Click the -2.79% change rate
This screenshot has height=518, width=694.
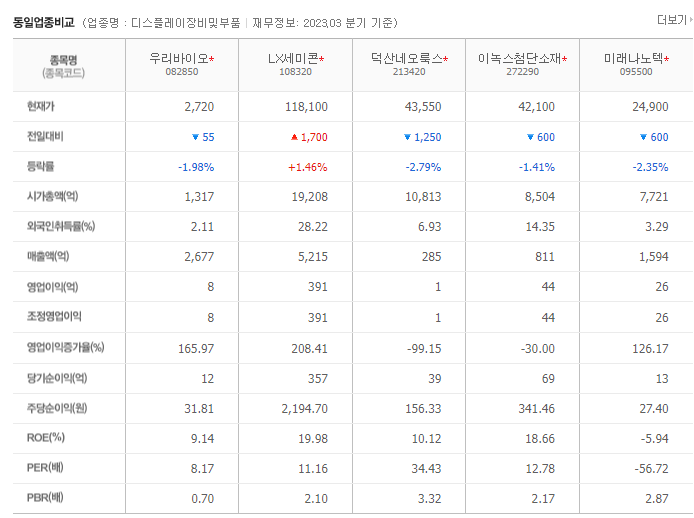click(x=424, y=167)
